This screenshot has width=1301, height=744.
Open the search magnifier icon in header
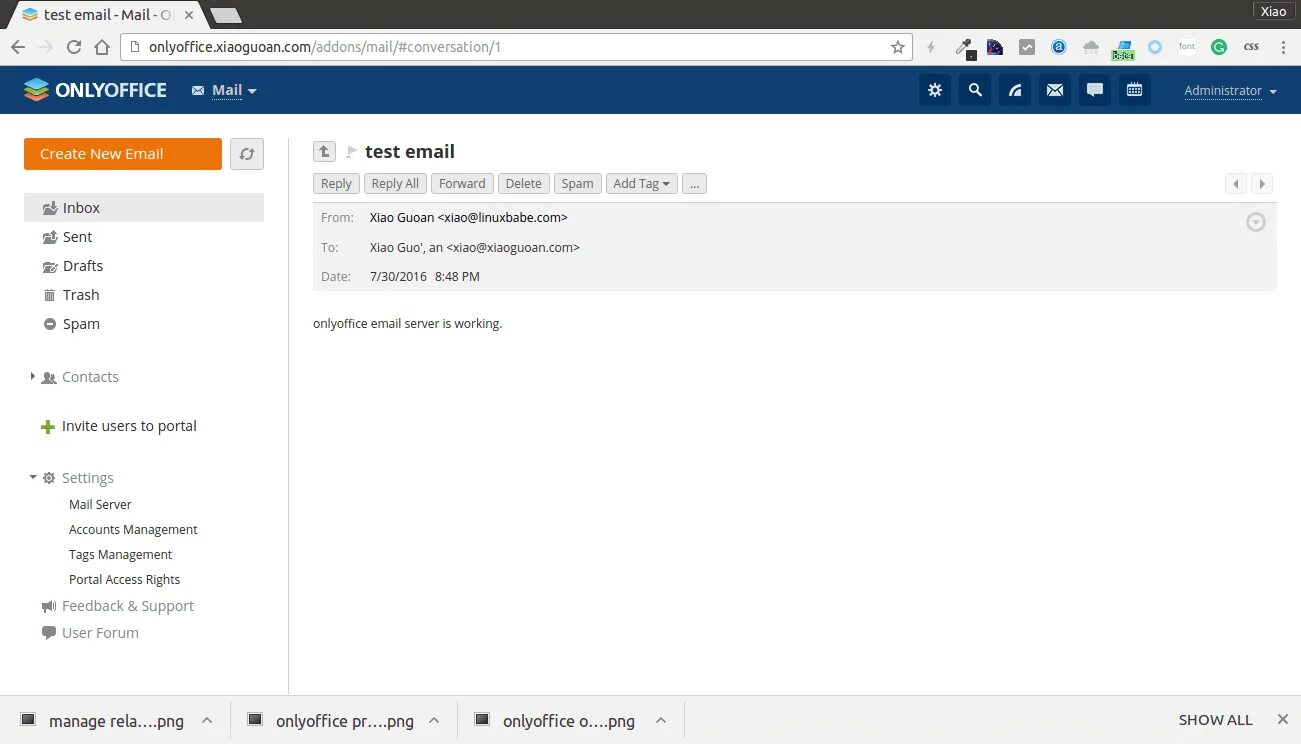point(975,90)
